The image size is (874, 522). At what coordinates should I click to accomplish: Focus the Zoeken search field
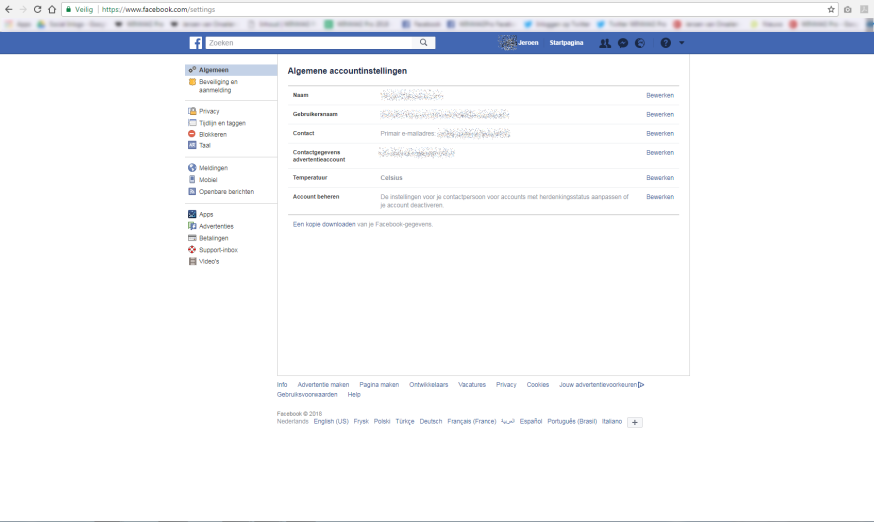310,43
